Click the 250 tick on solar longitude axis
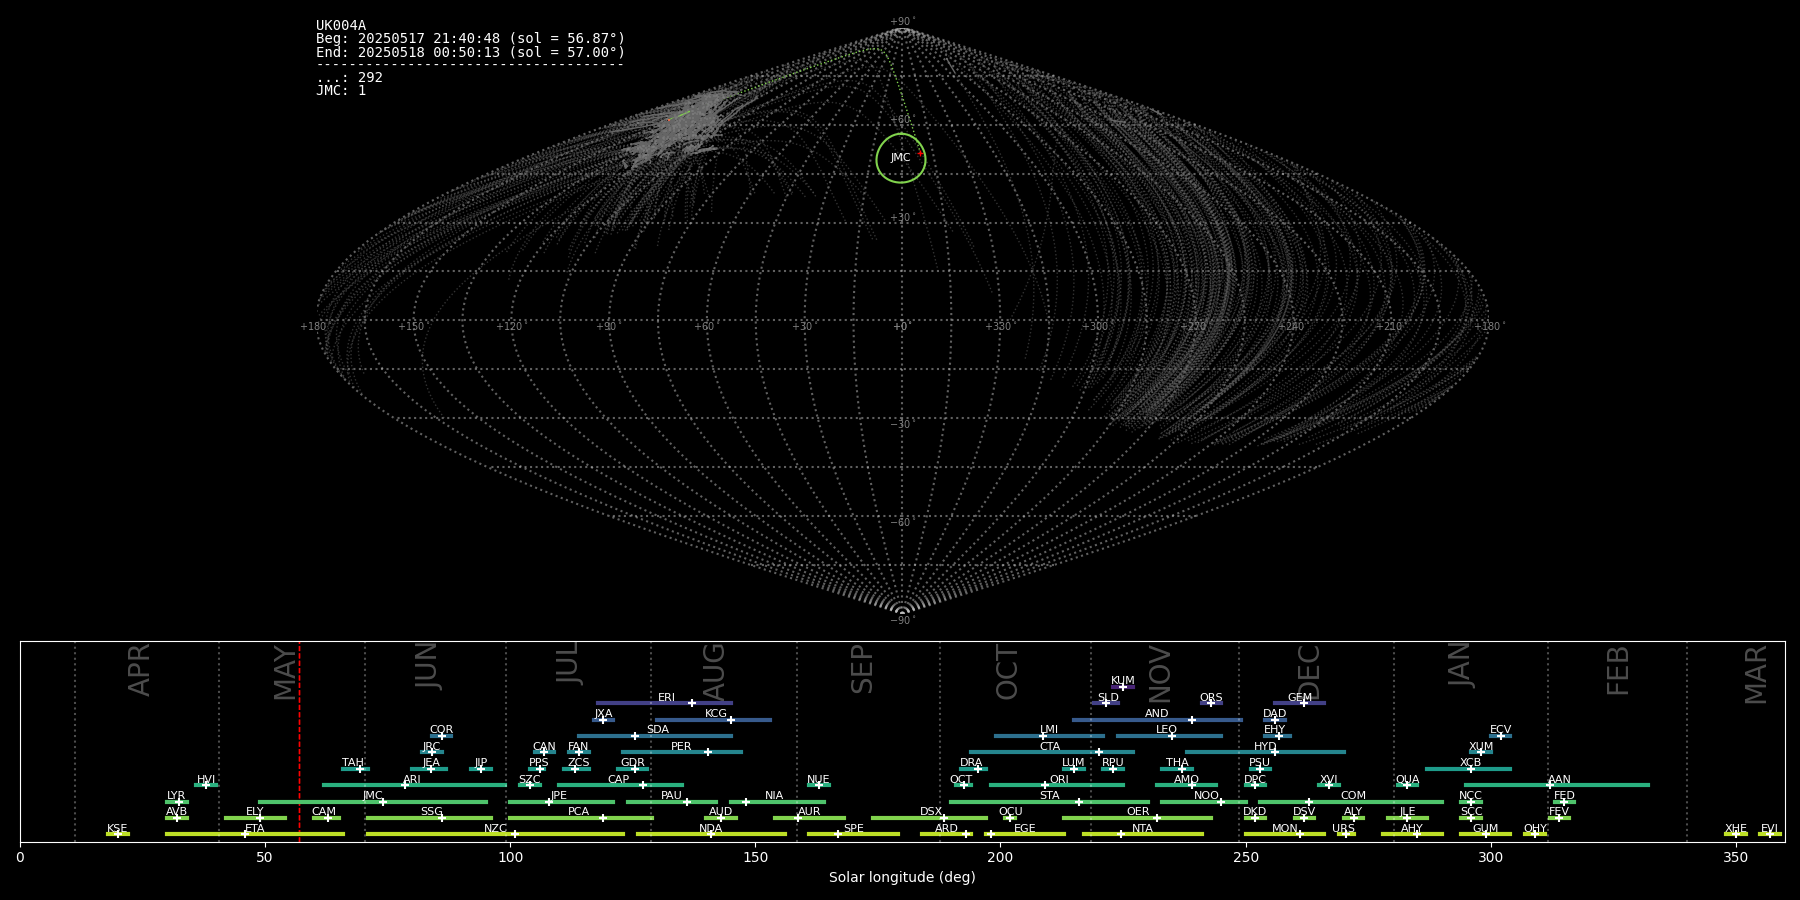The image size is (1800, 900). click(1245, 857)
